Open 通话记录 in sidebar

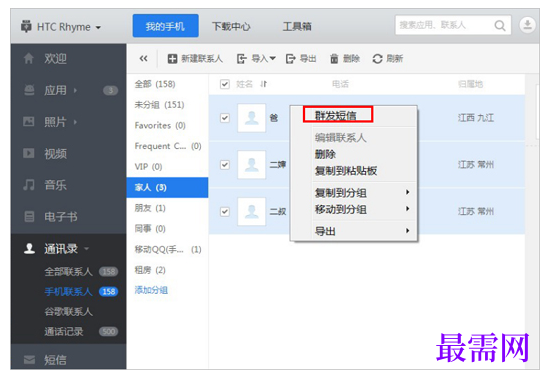click(x=64, y=331)
